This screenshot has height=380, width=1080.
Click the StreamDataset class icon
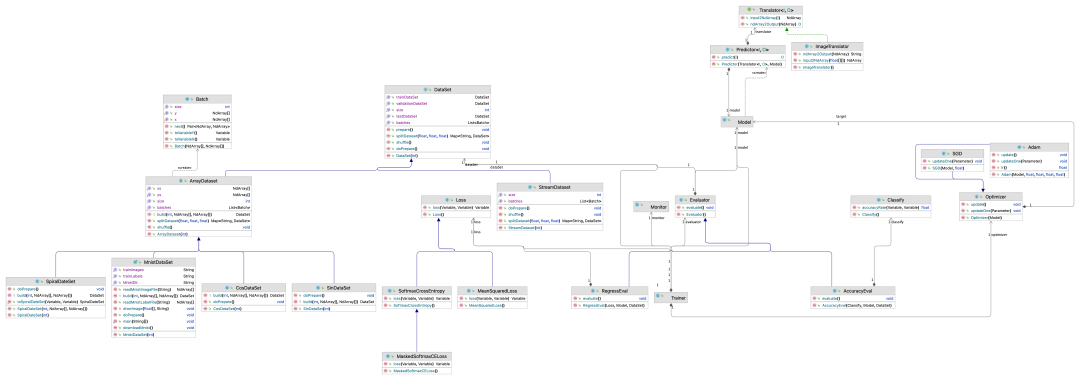point(530,187)
